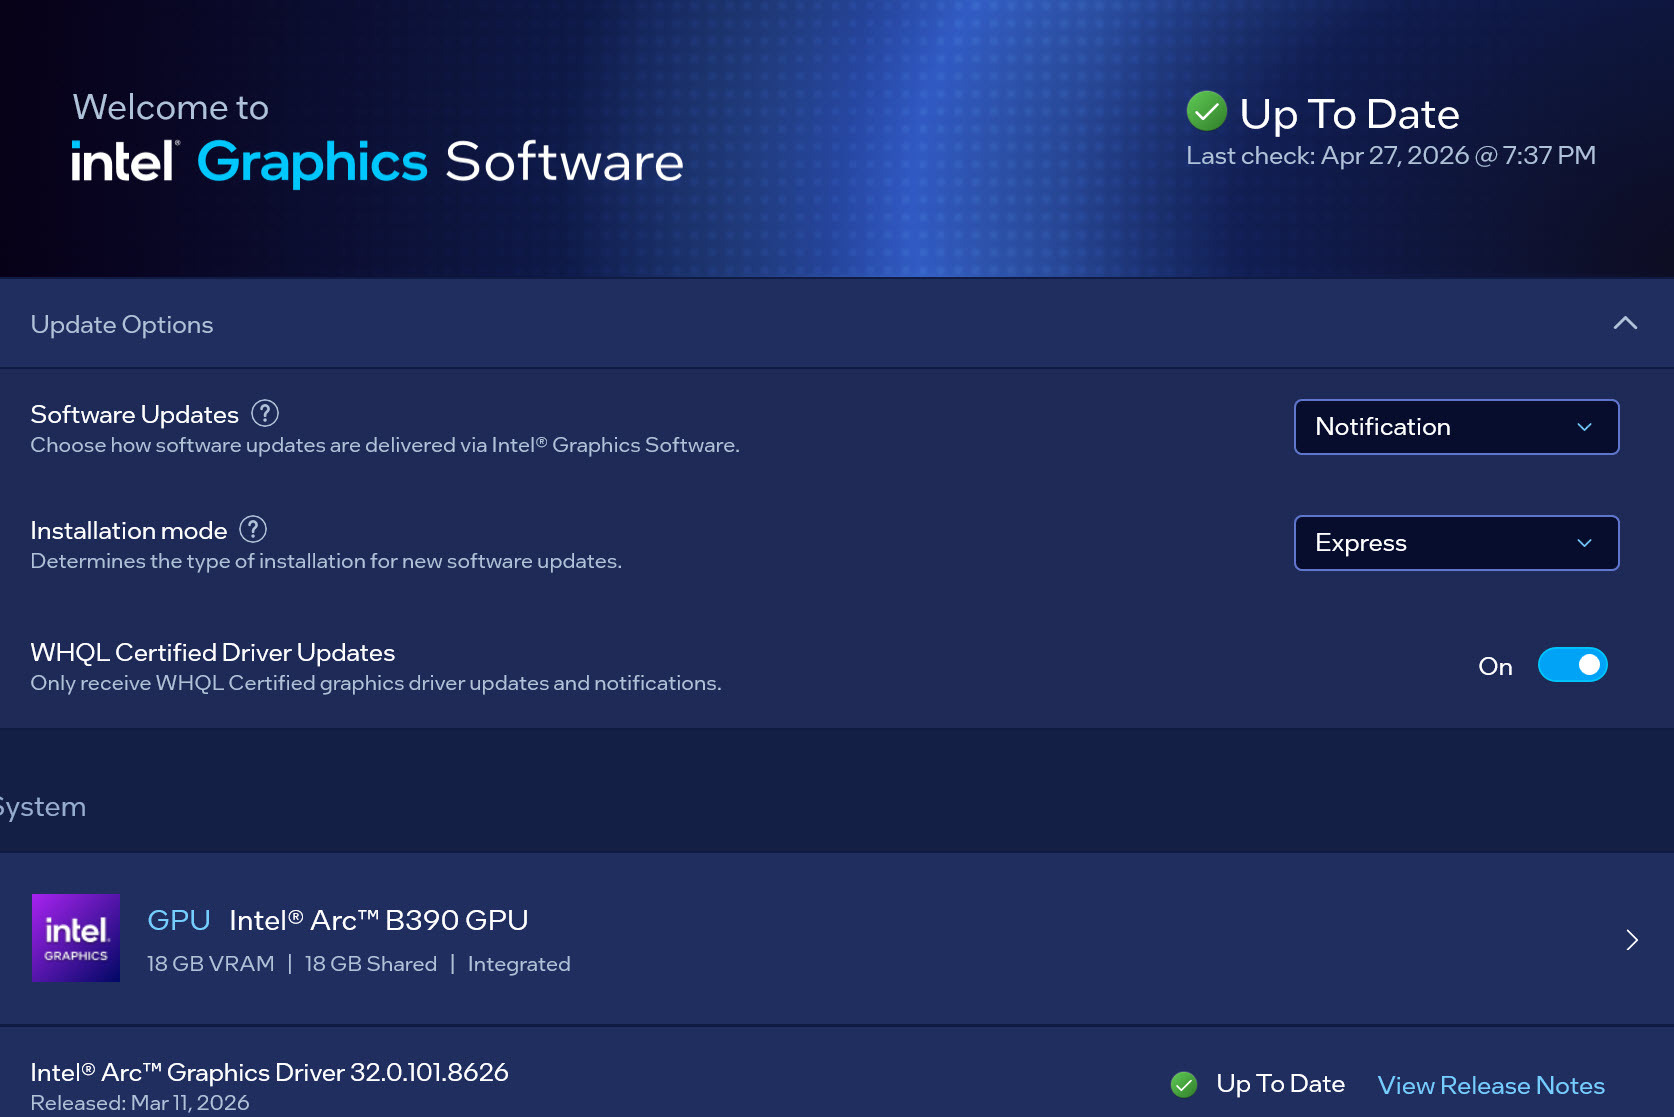Screen dimensions: 1674x1117
Task: Open the Installation mode Express dropdown
Action: 1456,543
